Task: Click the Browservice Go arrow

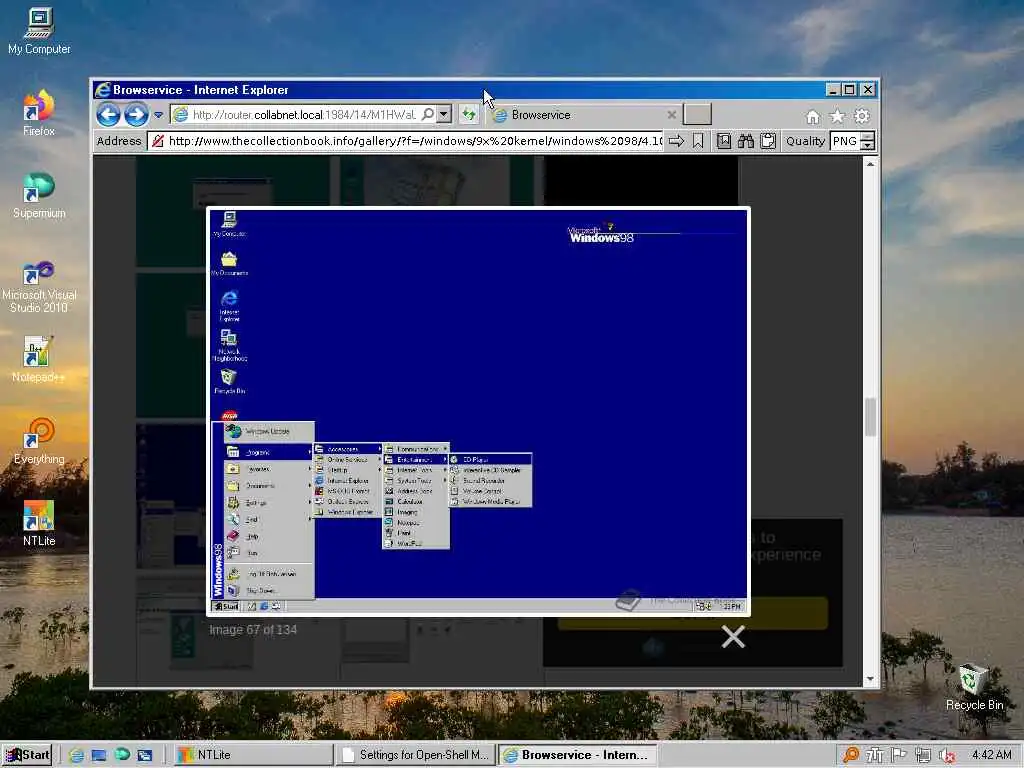Action: pyautogui.click(x=677, y=141)
